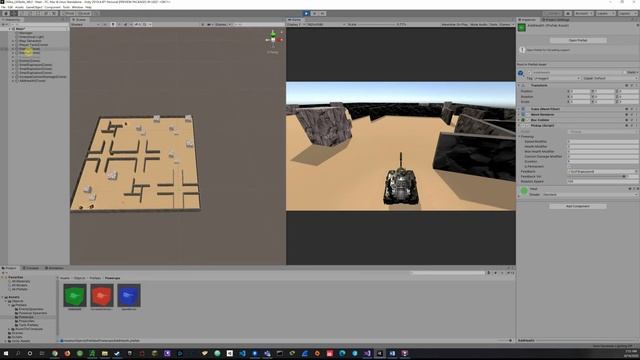Viewport: 640px width, 360px height.
Task: Open the Layout dropdown
Action: tap(627, 13)
